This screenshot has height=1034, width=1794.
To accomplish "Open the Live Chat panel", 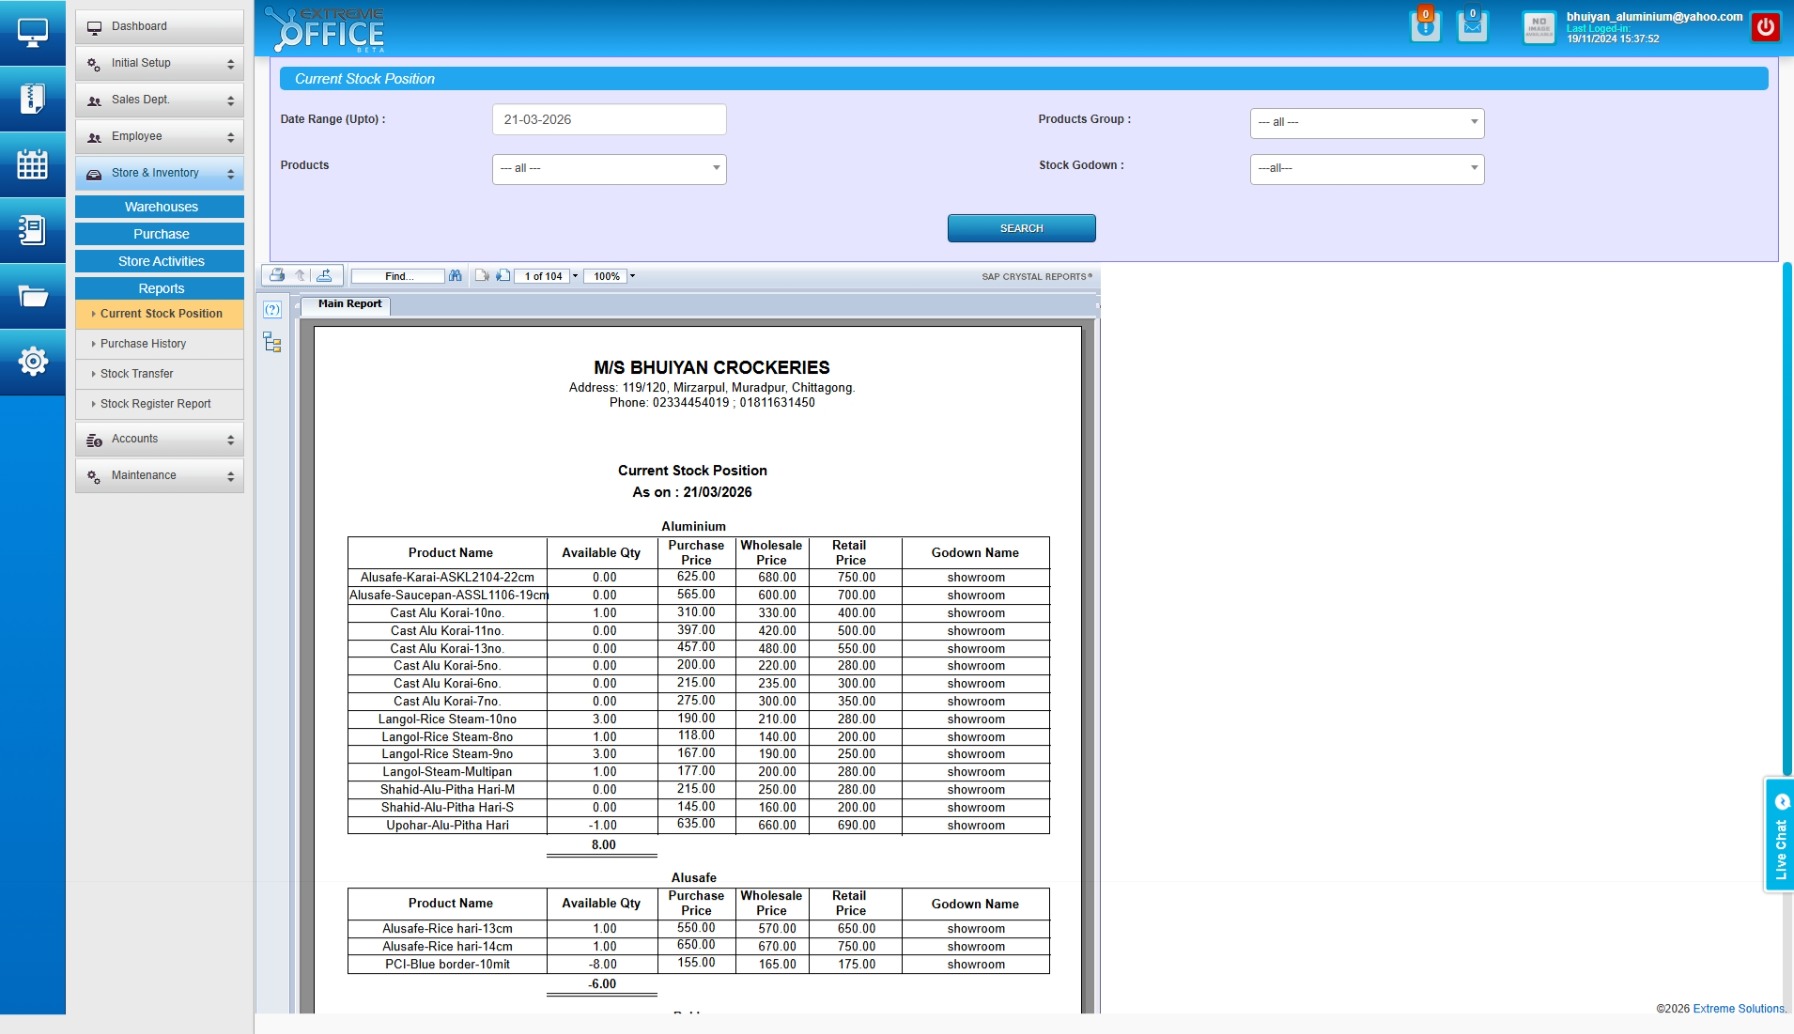I will click(1780, 835).
